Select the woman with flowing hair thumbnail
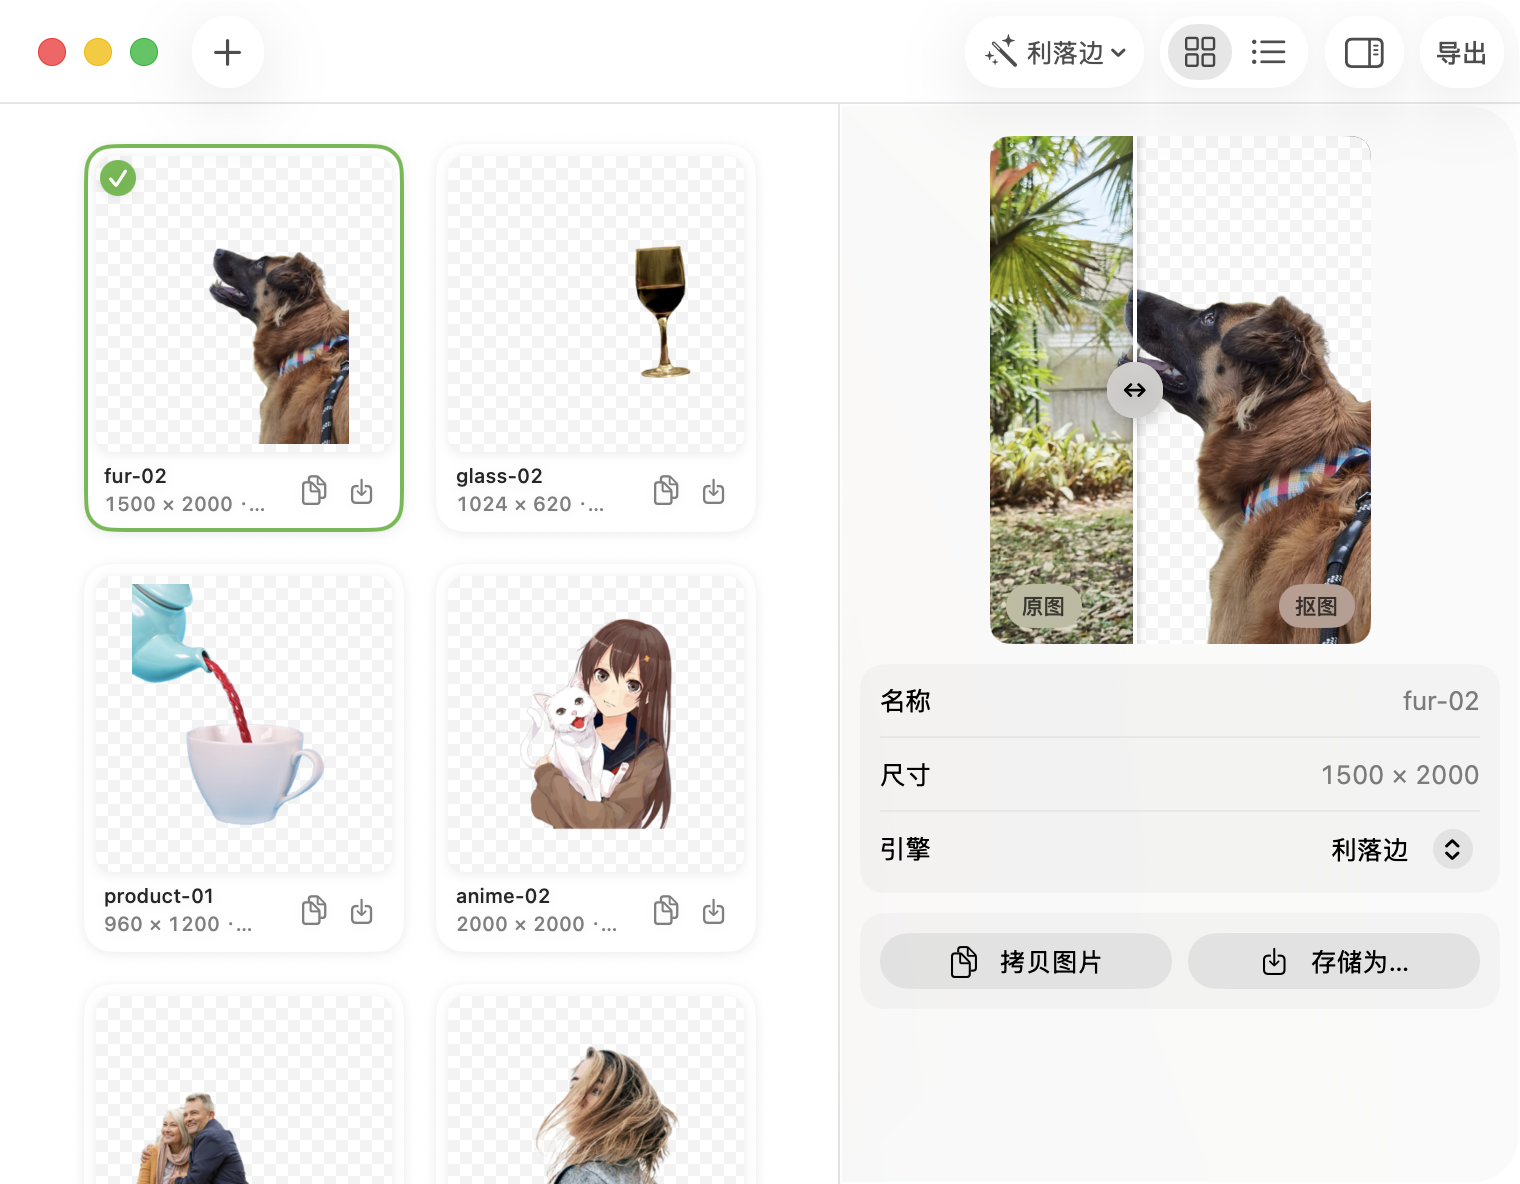This screenshot has height=1184, width=1520. pyautogui.click(x=596, y=1090)
